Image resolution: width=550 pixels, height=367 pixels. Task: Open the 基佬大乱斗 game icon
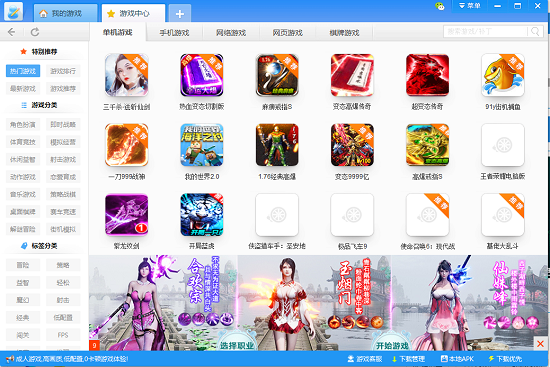503,215
